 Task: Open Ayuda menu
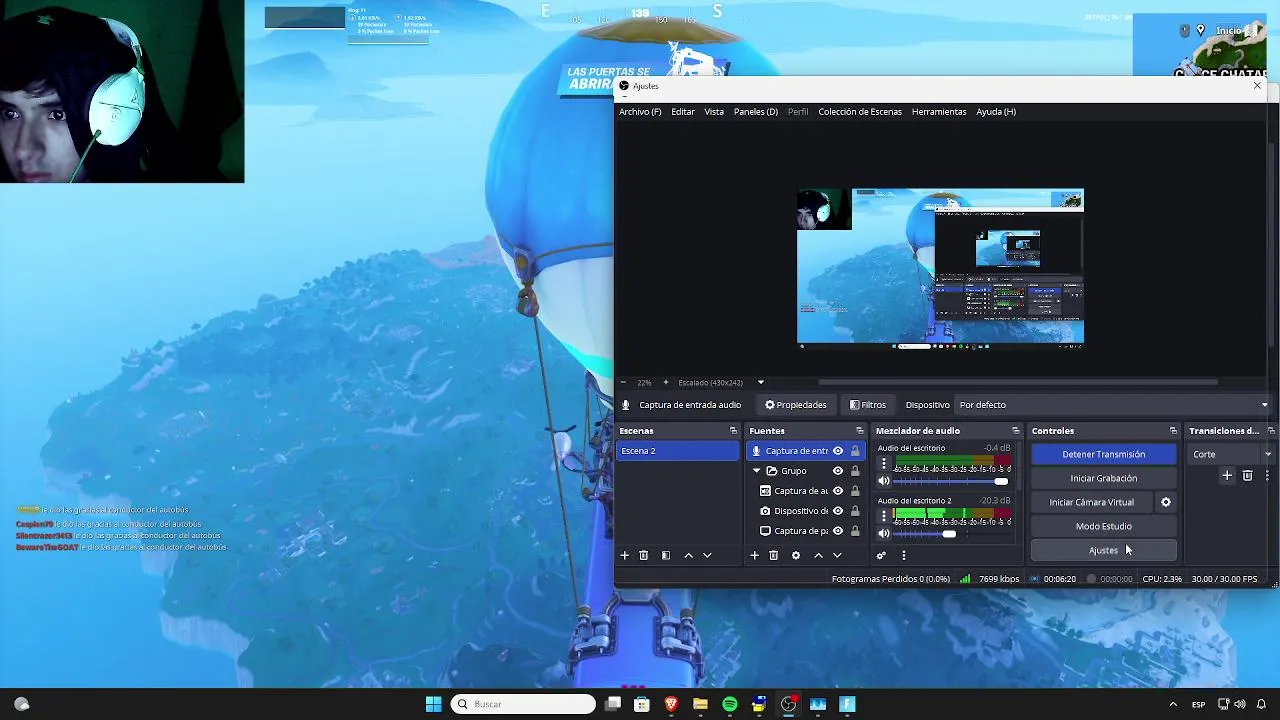click(996, 112)
